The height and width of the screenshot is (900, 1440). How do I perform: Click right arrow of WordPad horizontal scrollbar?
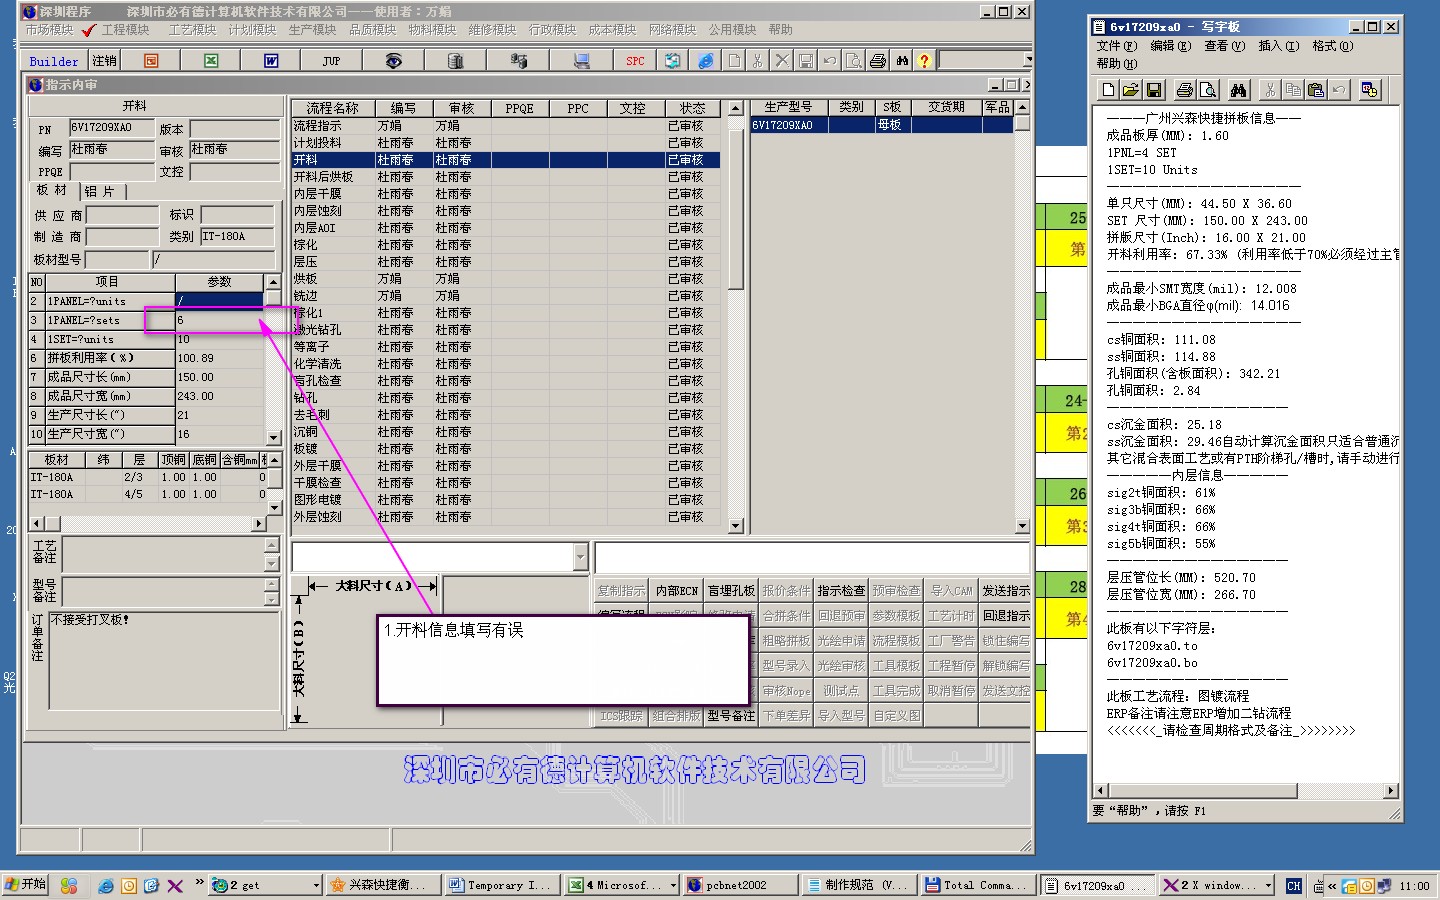1391,791
